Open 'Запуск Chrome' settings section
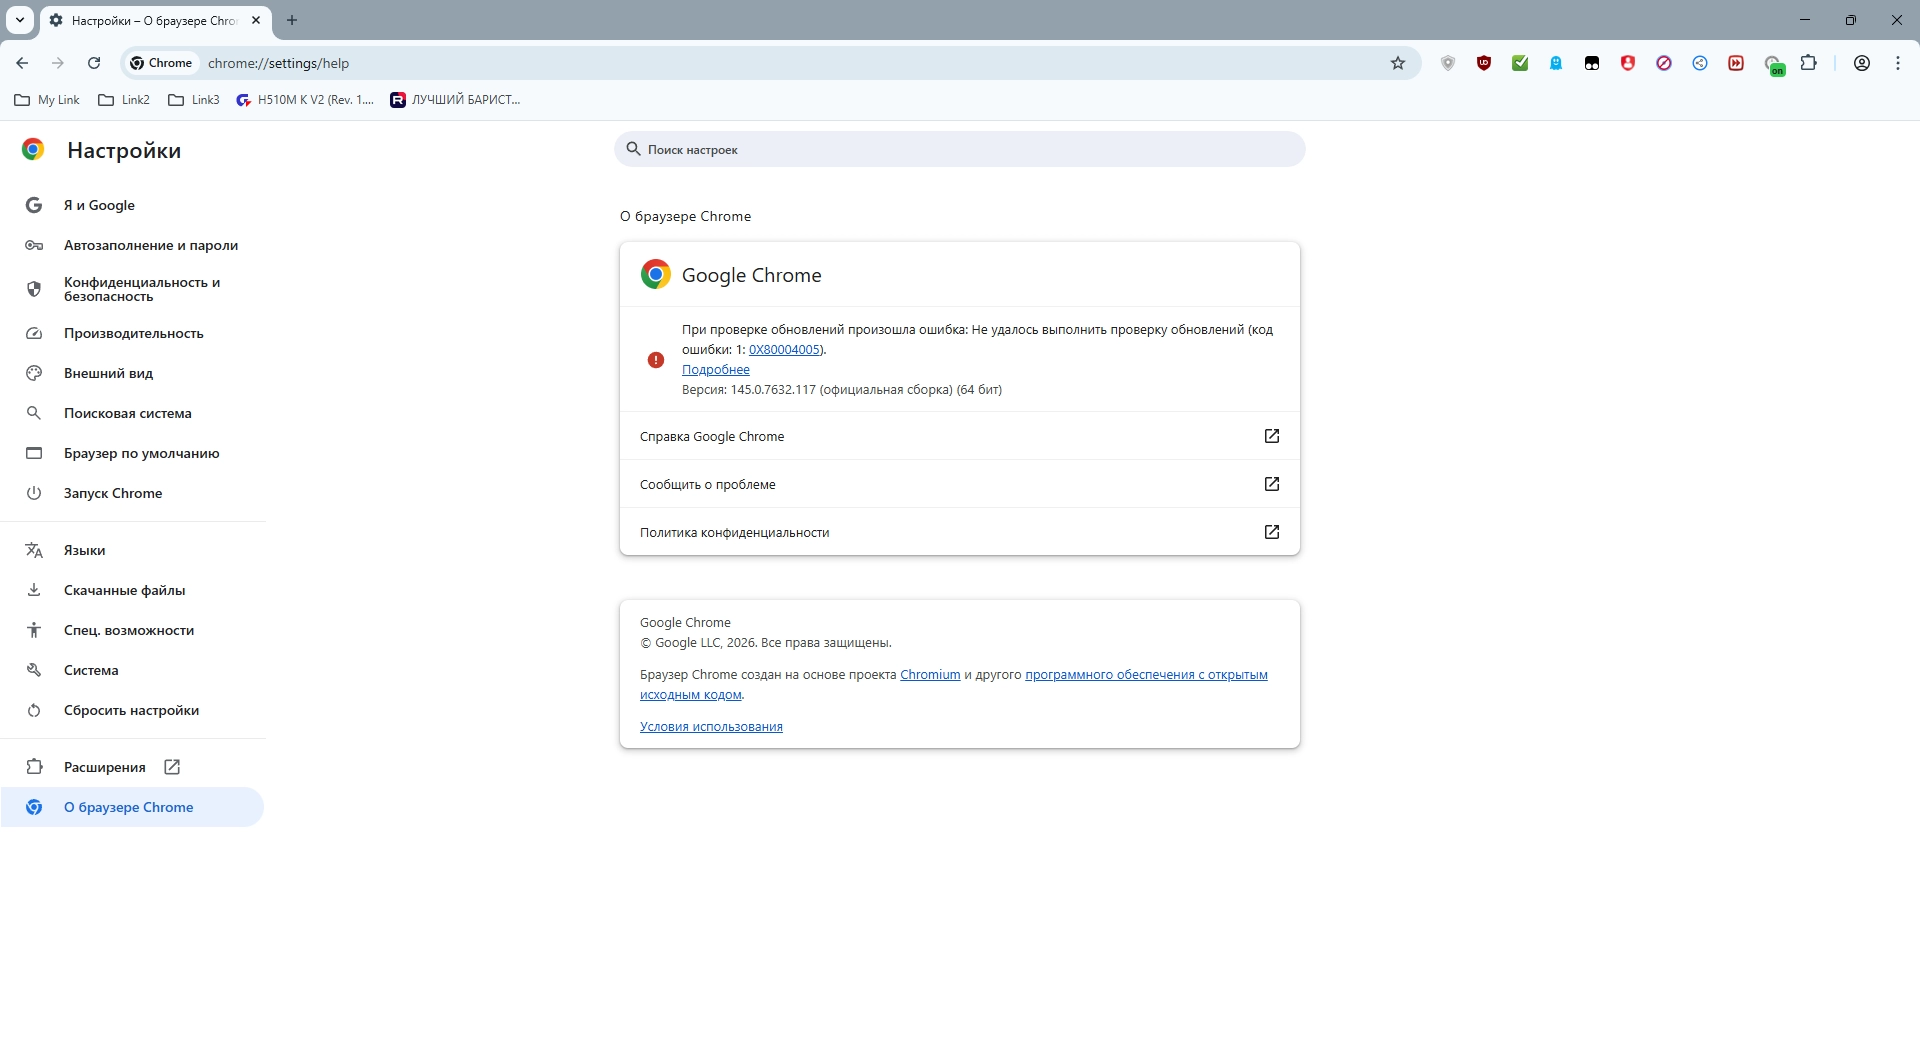Image resolution: width=1920 pixels, height=1040 pixels. 132,493
